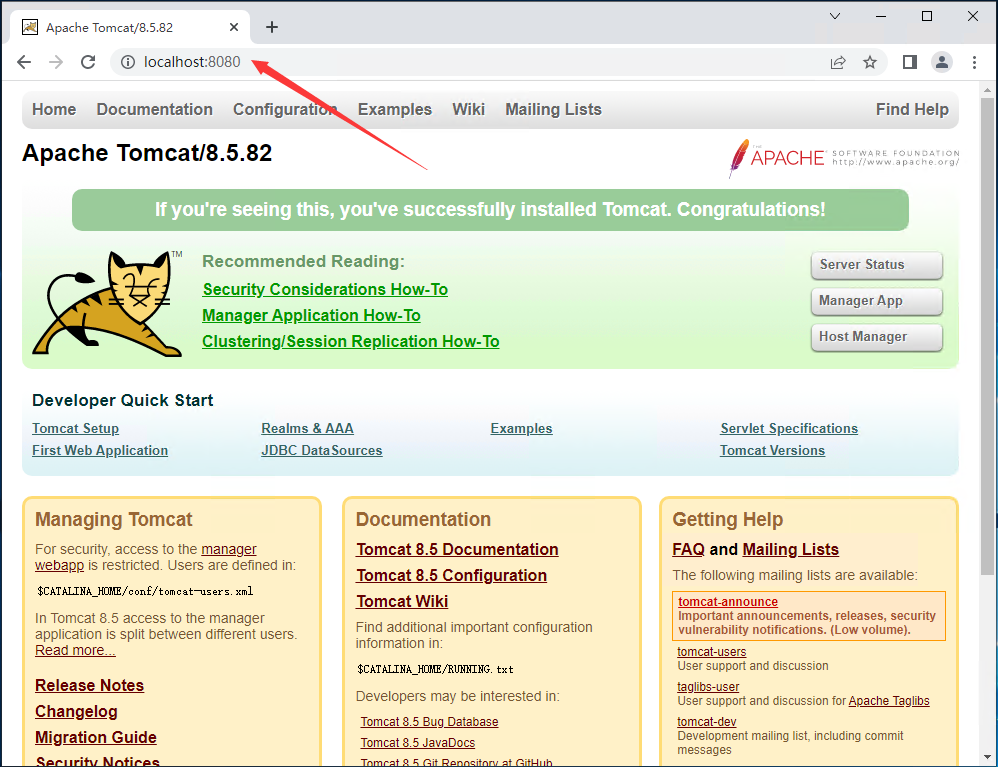This screenshot has width=998, height=767.
Task: Open the tab search chevron
Action: [835, 16]
